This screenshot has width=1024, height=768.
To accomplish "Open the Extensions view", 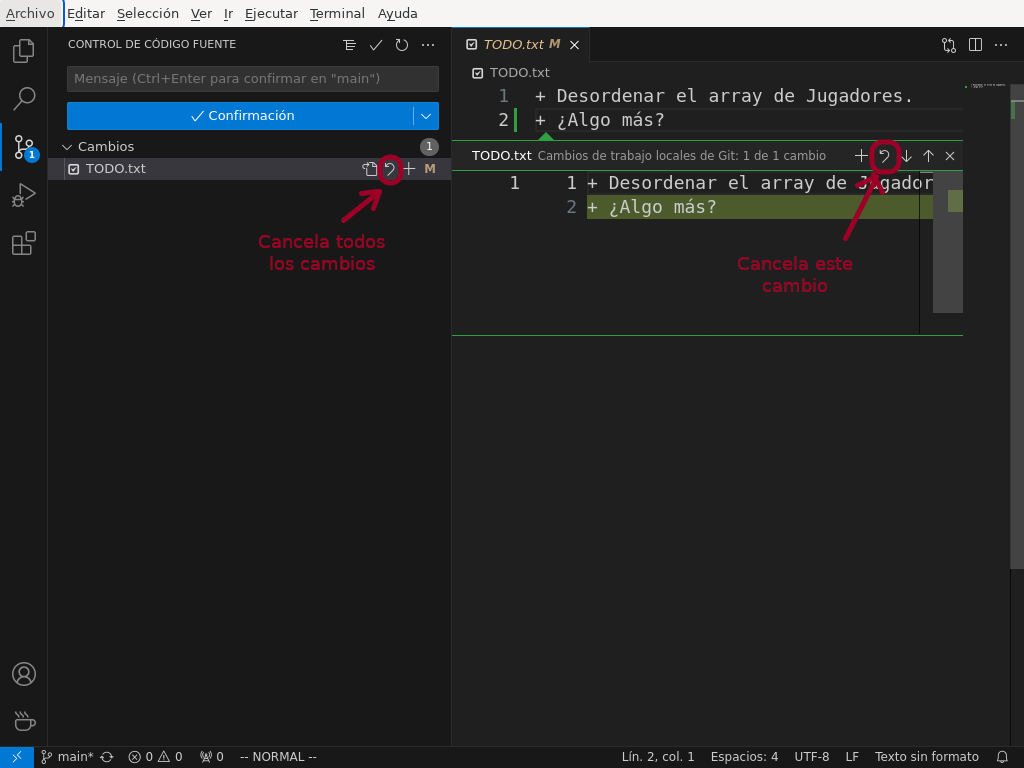I will pos(24,243).
